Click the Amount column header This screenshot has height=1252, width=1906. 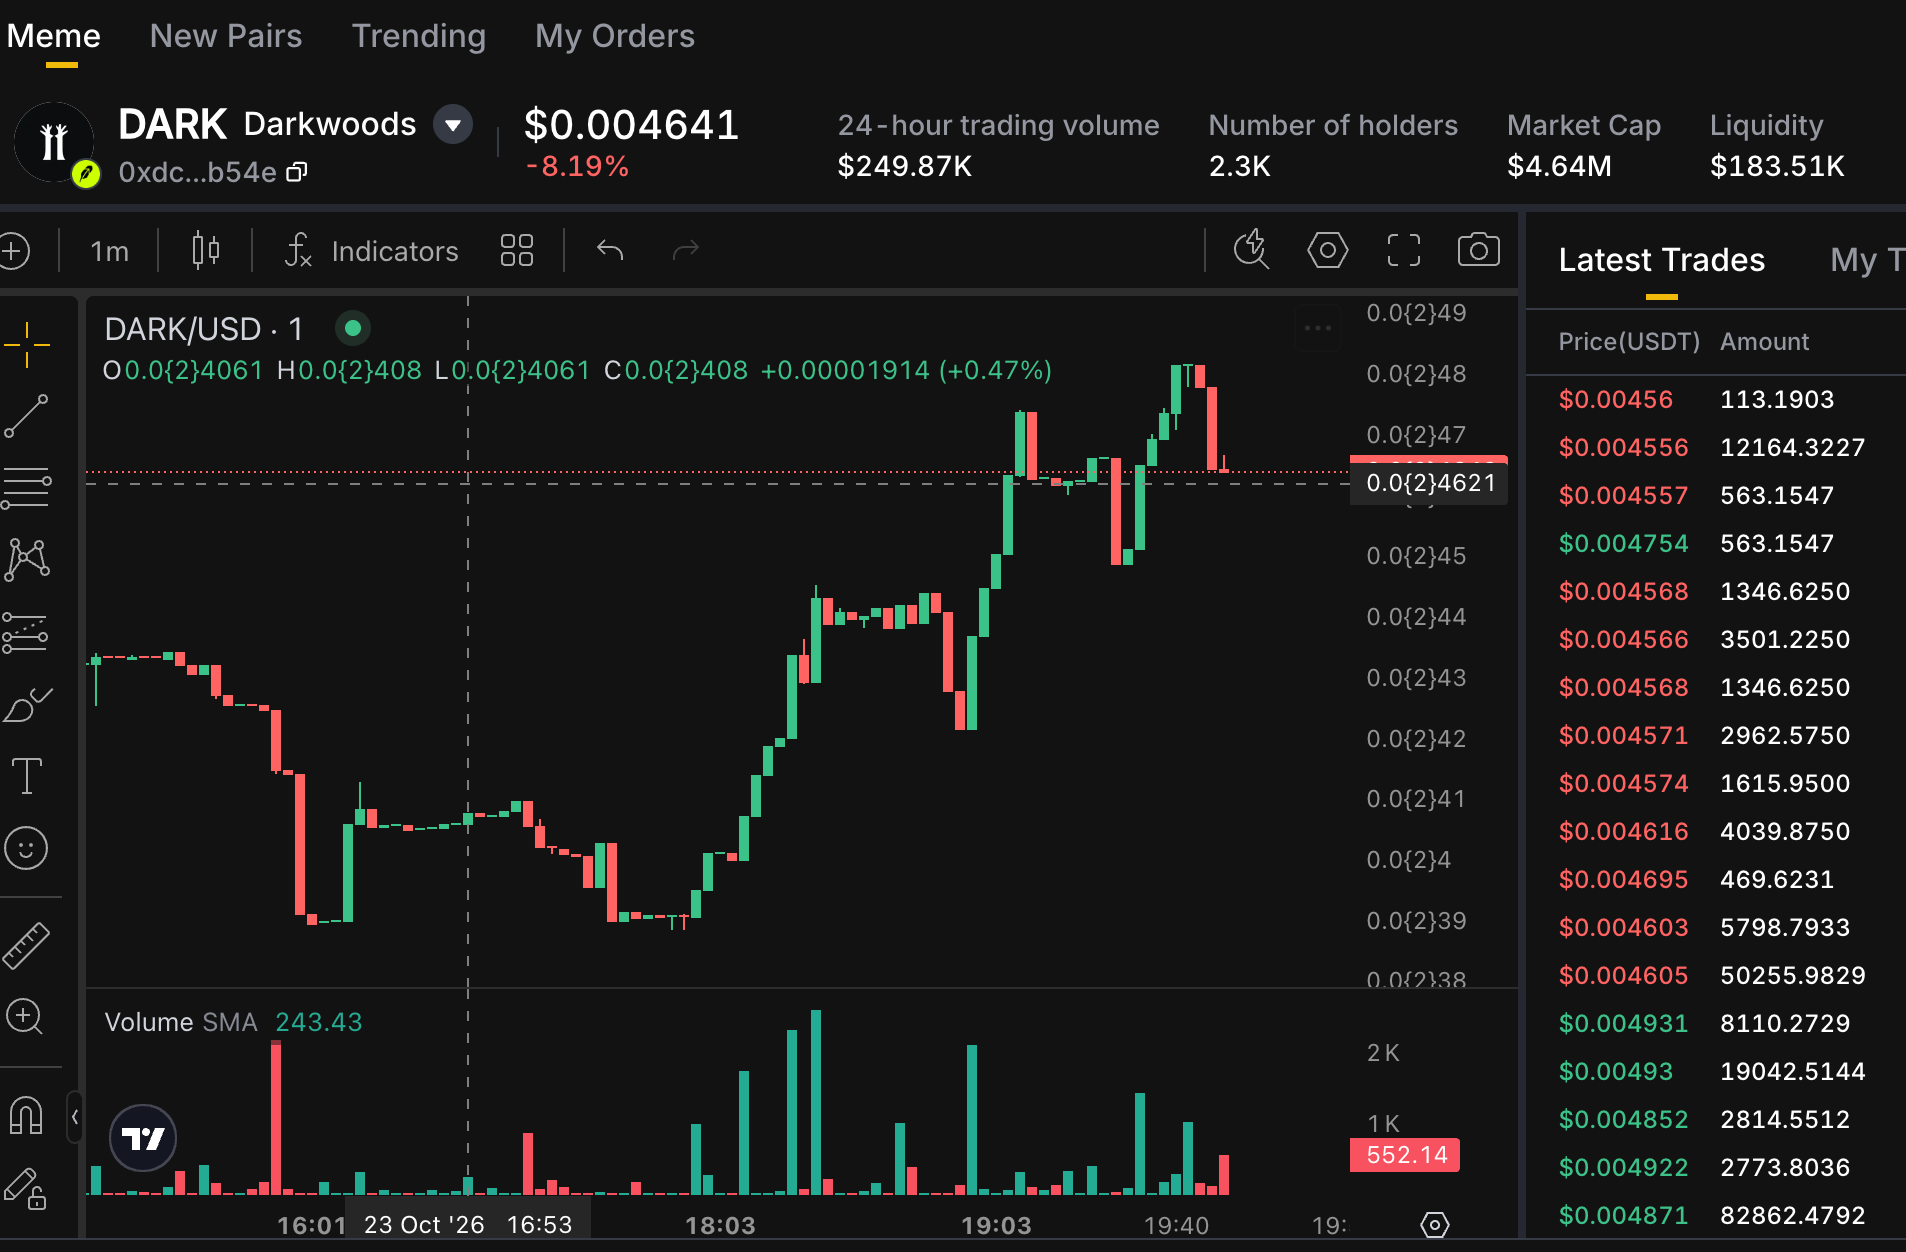pyautogui.click(x=1764, y=342)
